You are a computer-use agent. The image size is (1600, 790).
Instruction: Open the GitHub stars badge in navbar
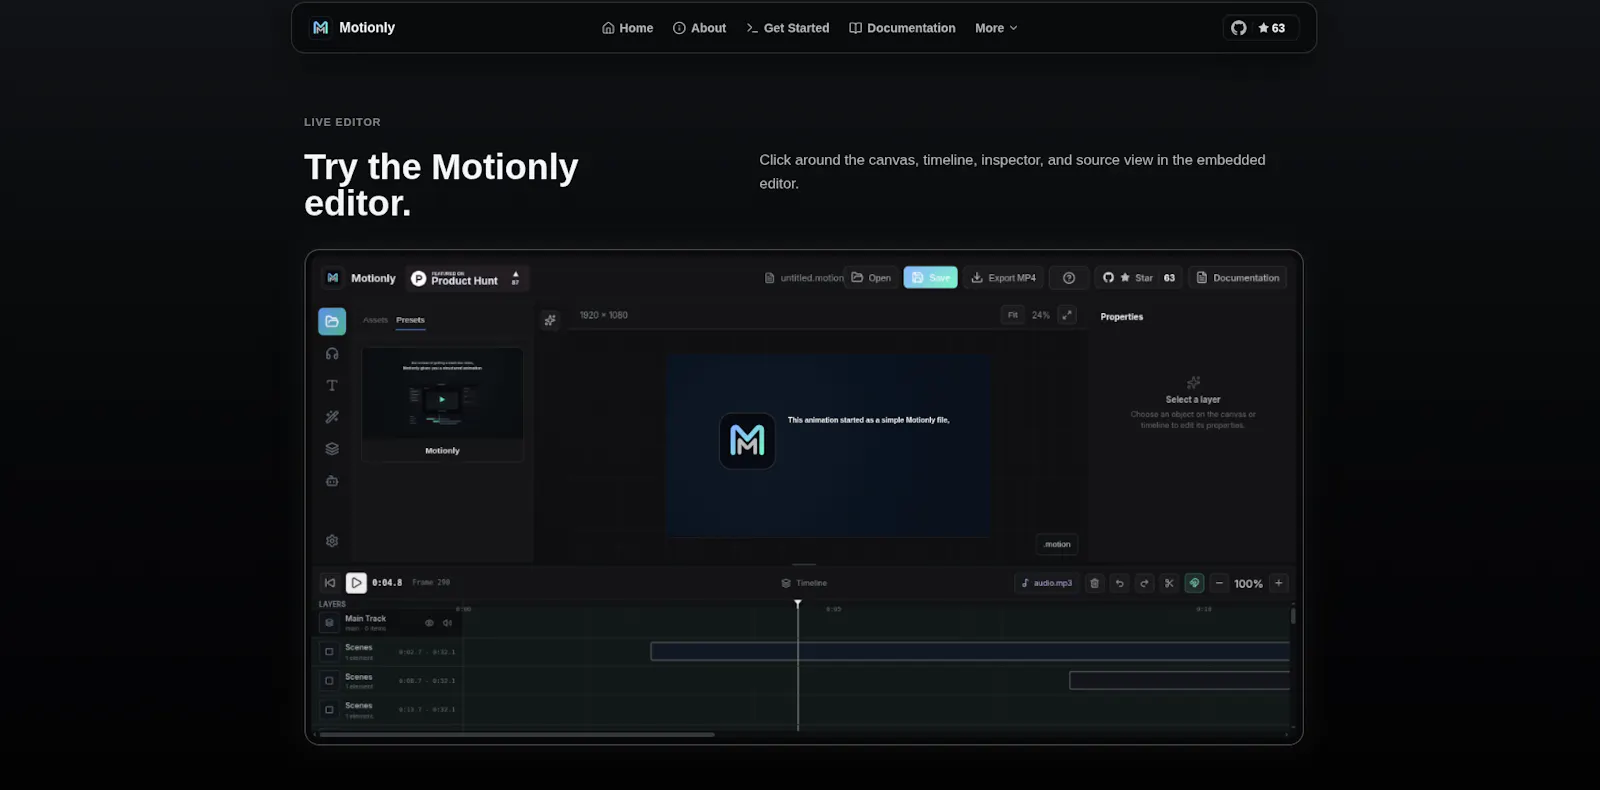tap(1260, 28)
